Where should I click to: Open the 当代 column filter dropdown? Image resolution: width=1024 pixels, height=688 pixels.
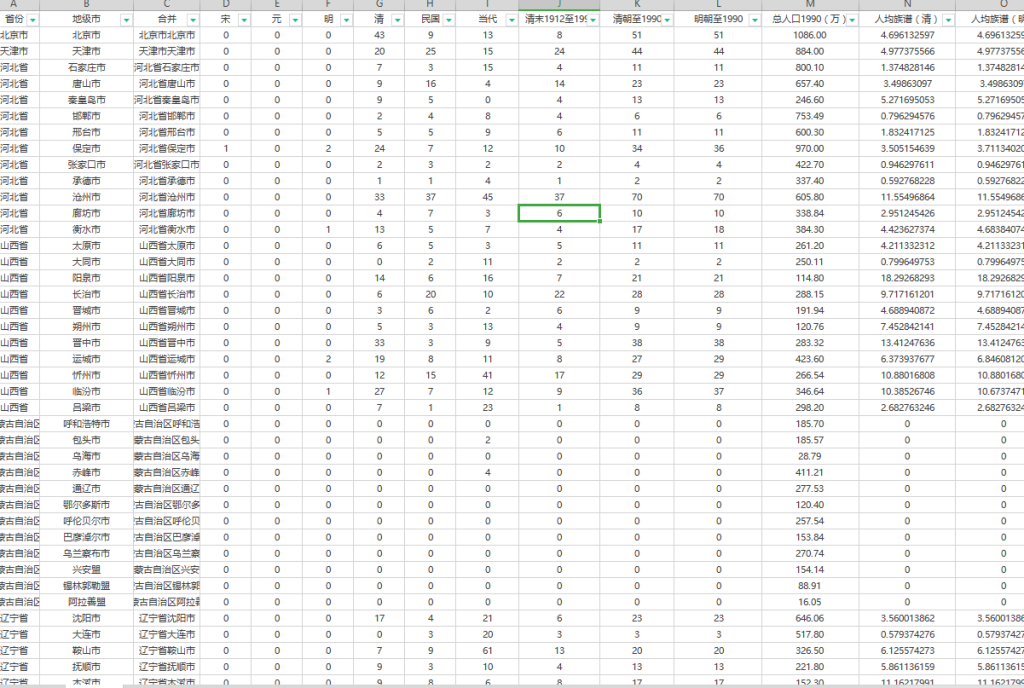click(x=510, y=20)
